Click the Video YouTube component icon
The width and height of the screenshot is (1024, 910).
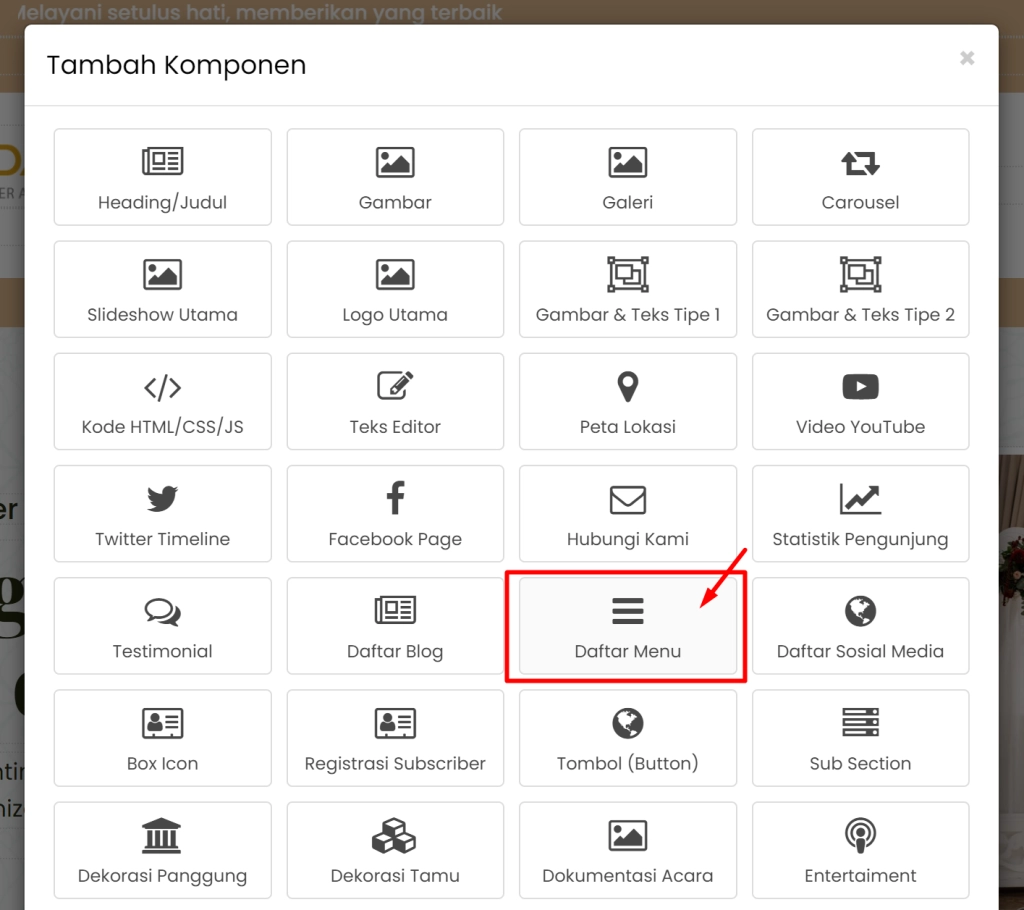point(860,388)
